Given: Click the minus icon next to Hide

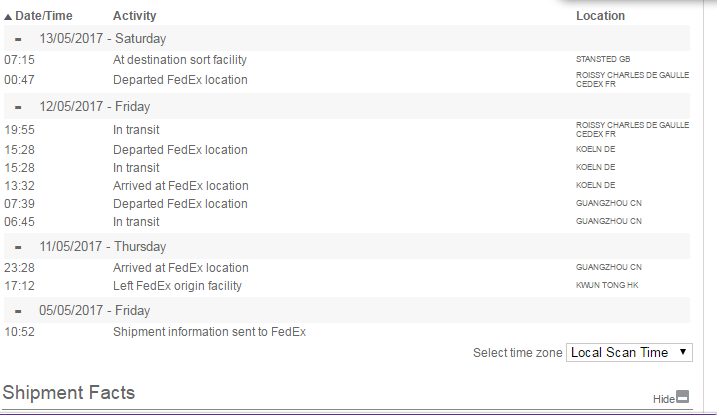Looking at the screenshot, I should (x=683, y=397).
